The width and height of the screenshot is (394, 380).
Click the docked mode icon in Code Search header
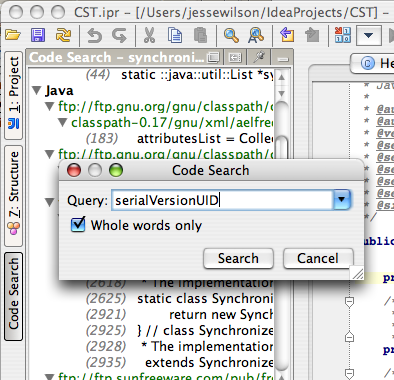[235, 58]
